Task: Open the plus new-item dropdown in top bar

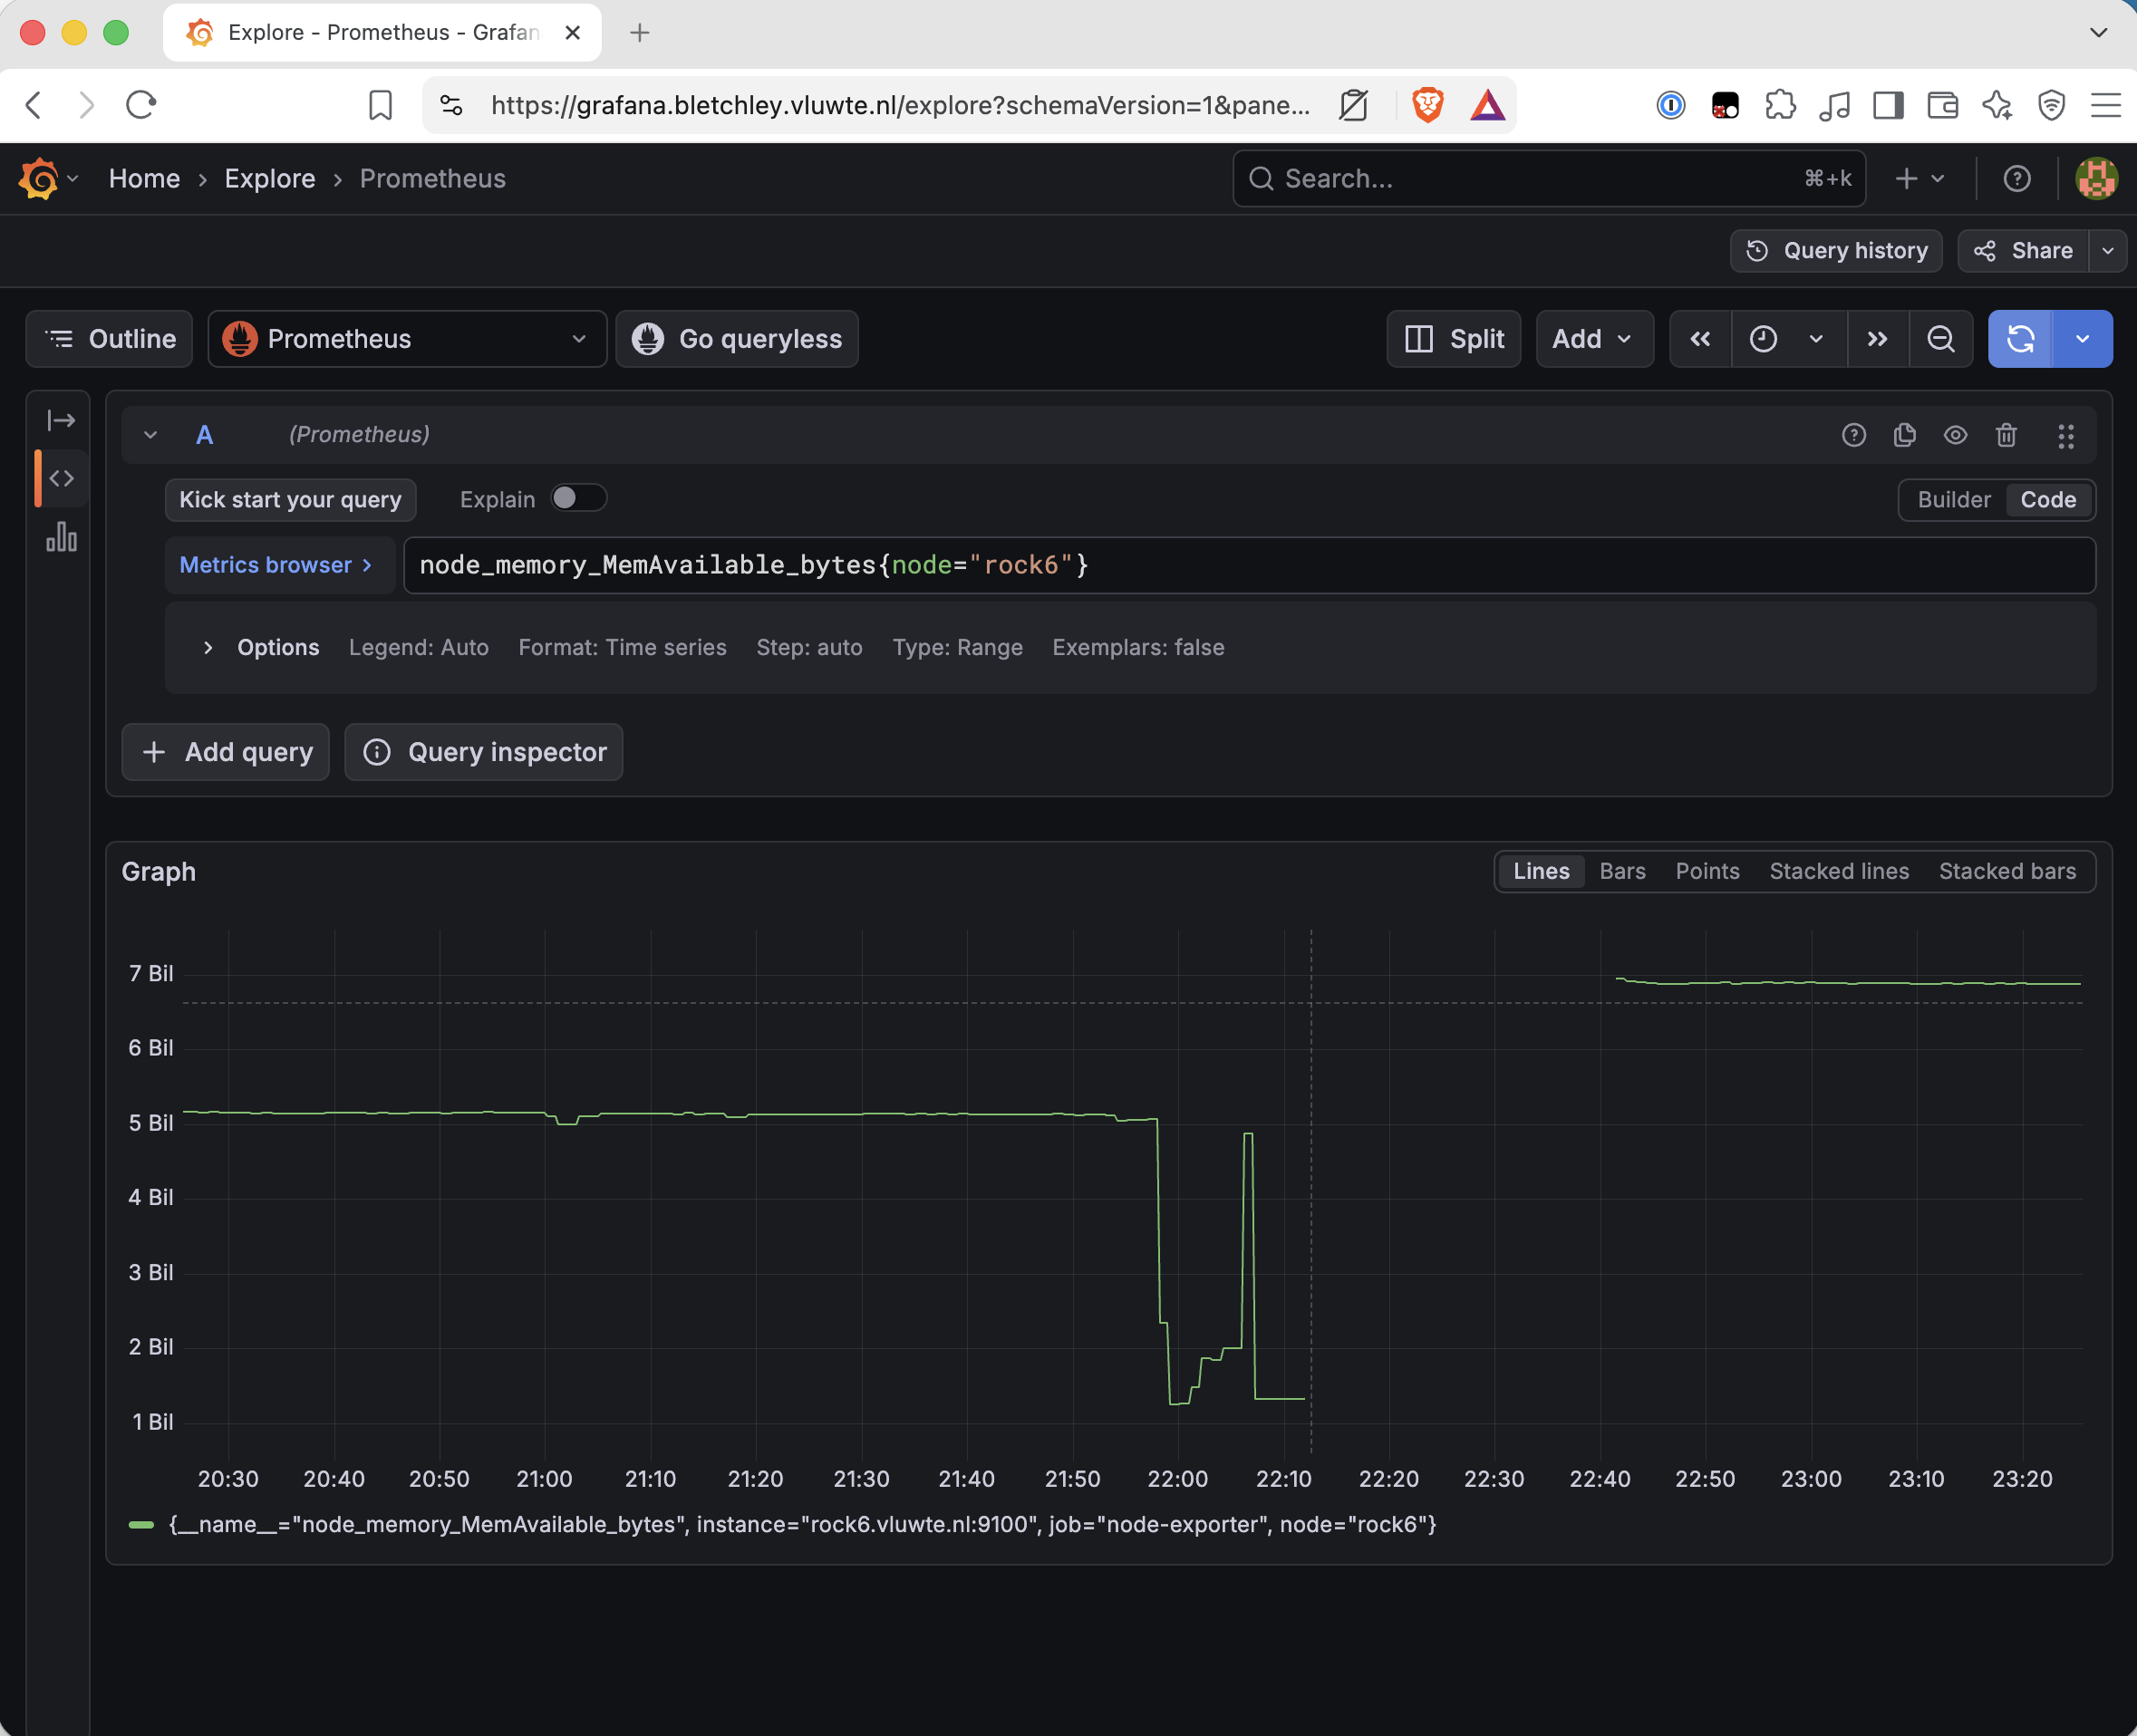Action: pos(1920,179)
